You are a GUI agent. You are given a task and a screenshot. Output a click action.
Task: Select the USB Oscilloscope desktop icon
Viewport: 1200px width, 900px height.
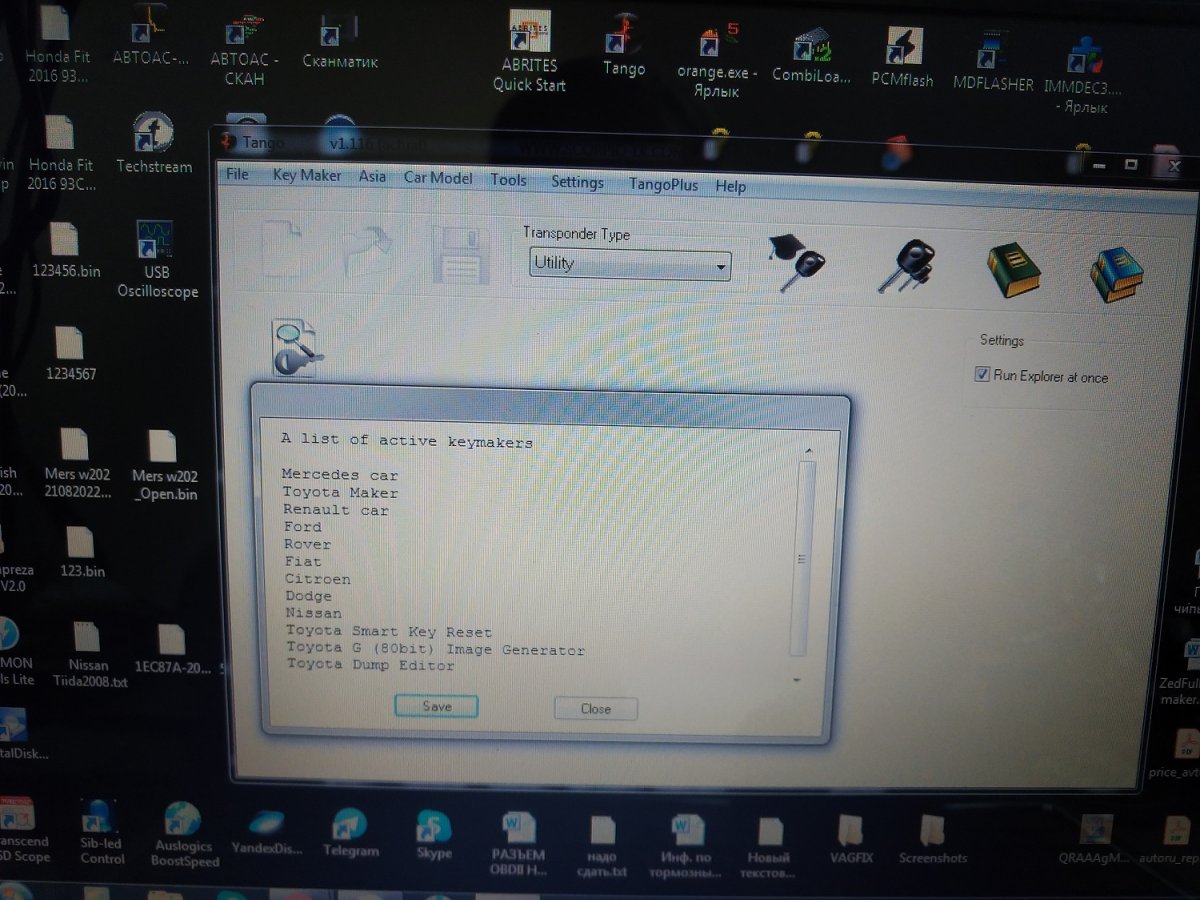pos(157,260)
